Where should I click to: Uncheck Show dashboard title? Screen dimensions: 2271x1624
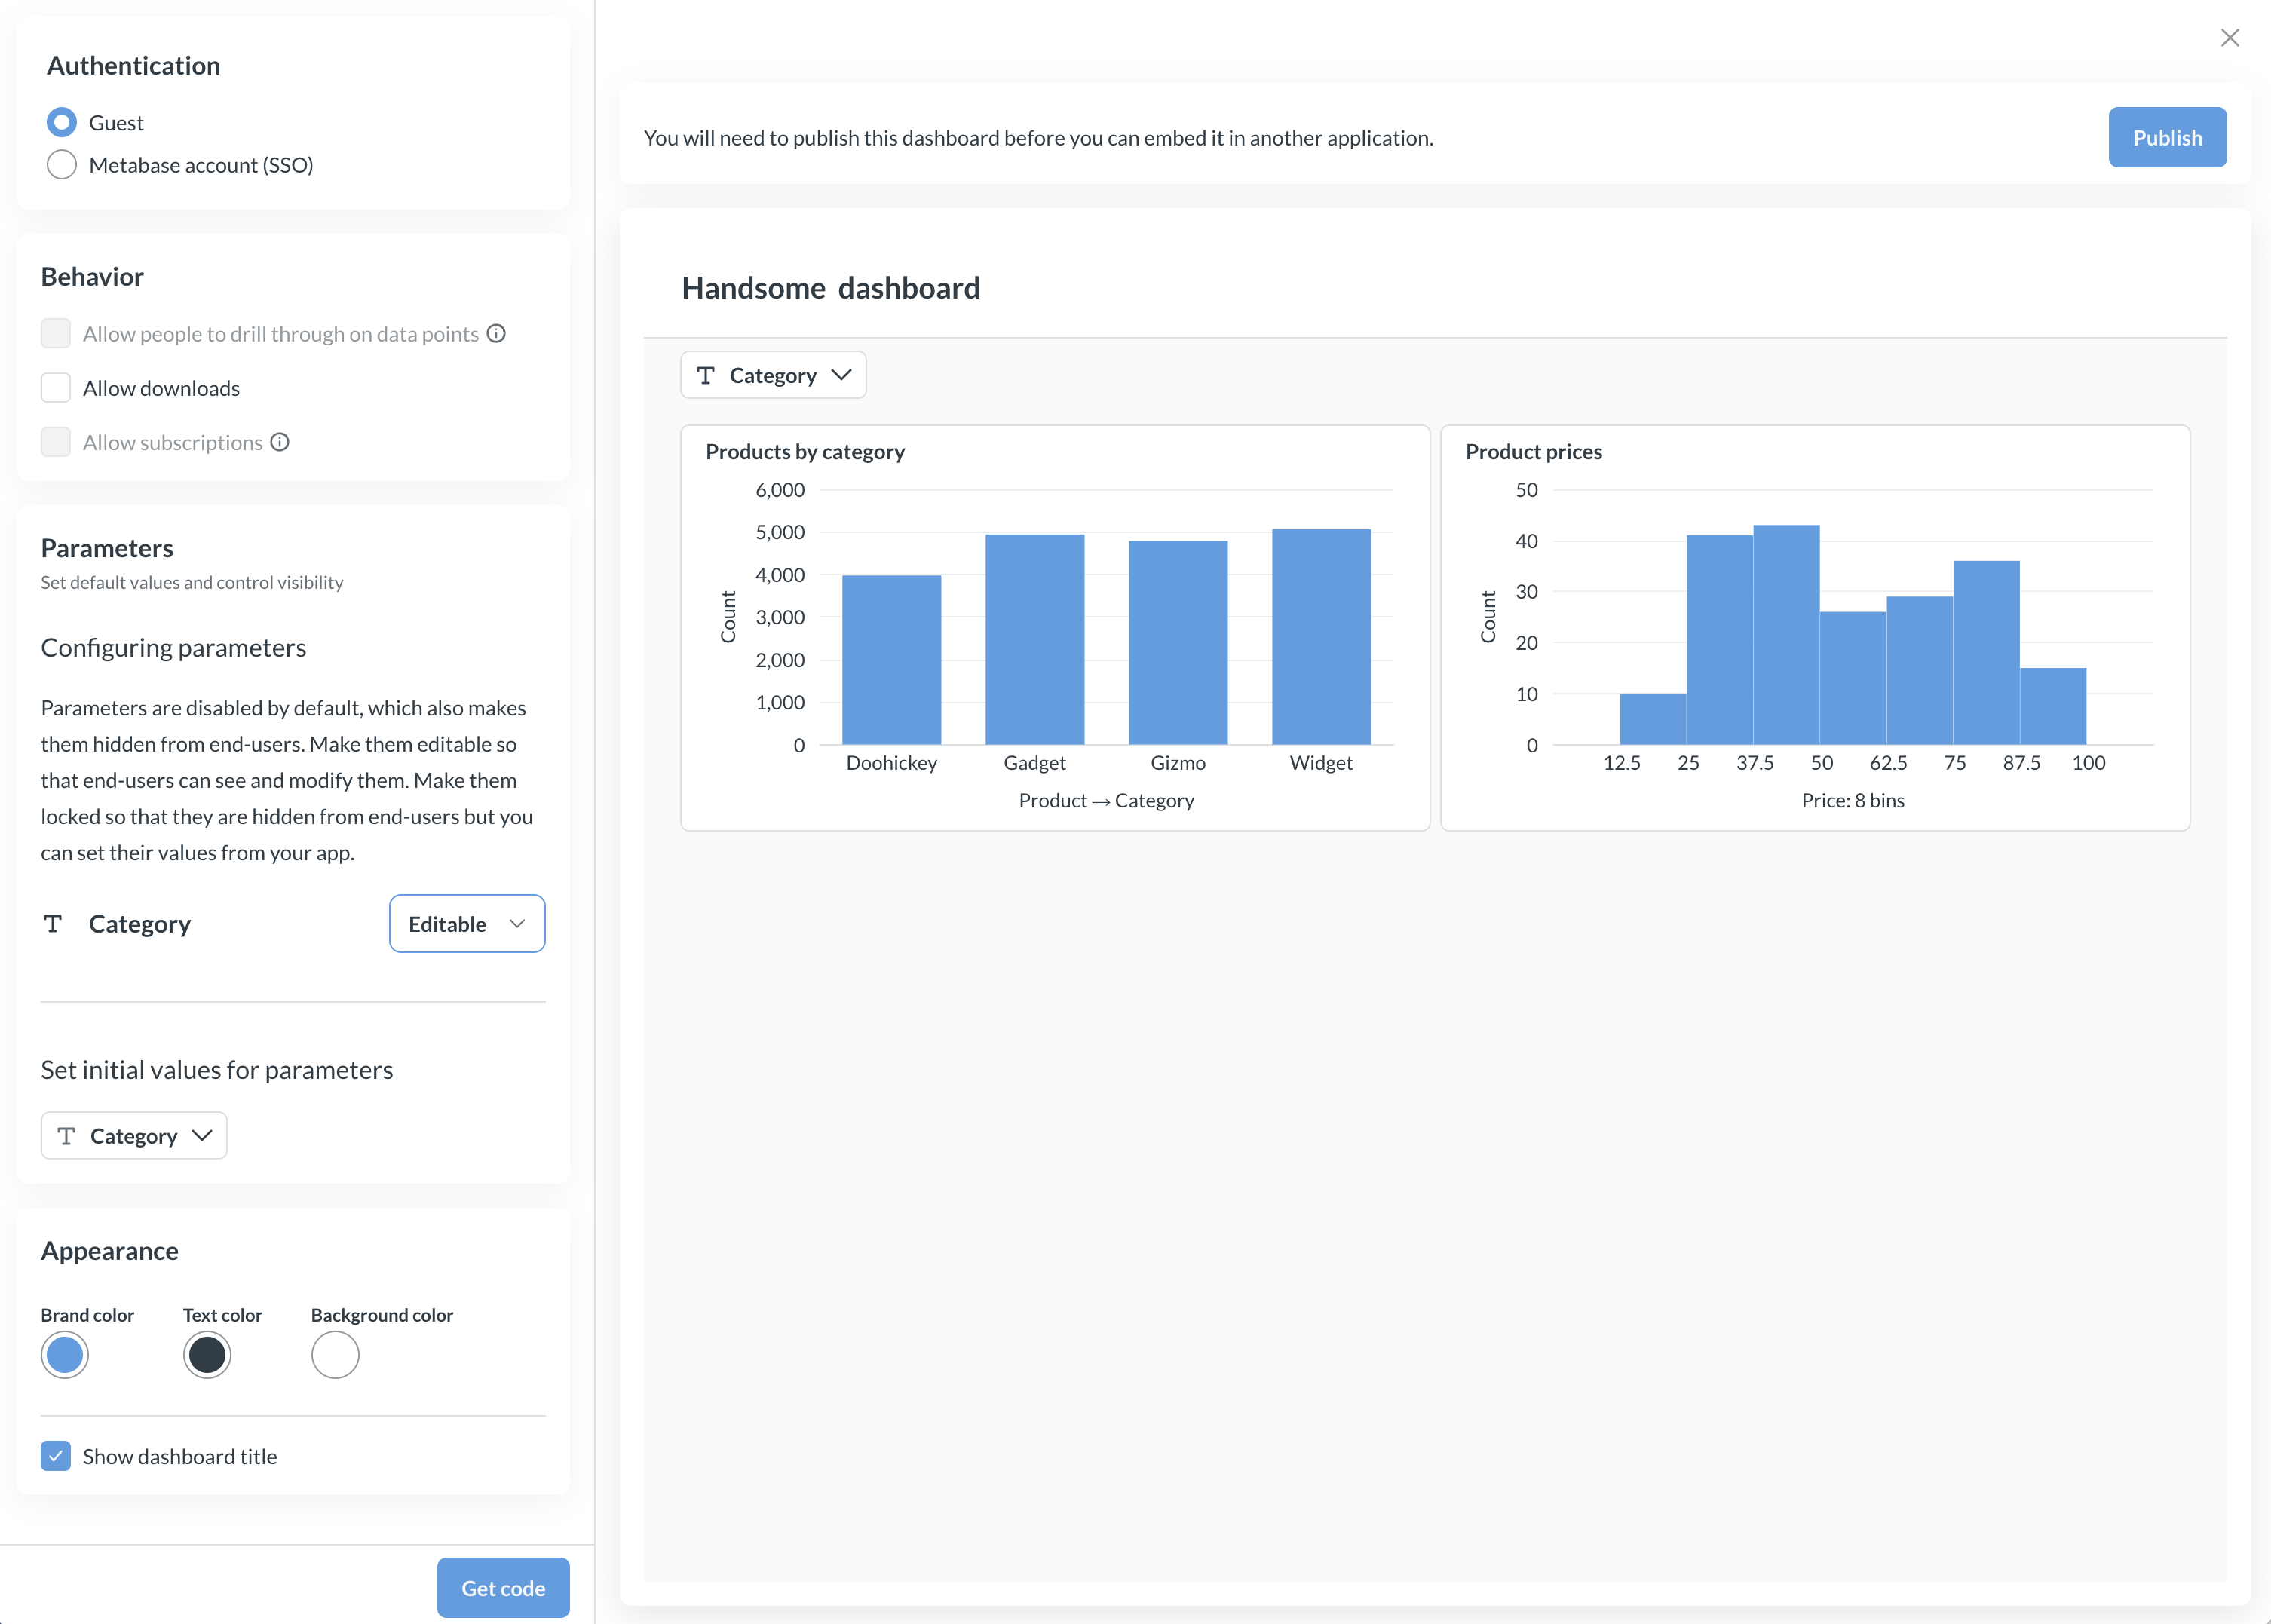click(56, 1456)
